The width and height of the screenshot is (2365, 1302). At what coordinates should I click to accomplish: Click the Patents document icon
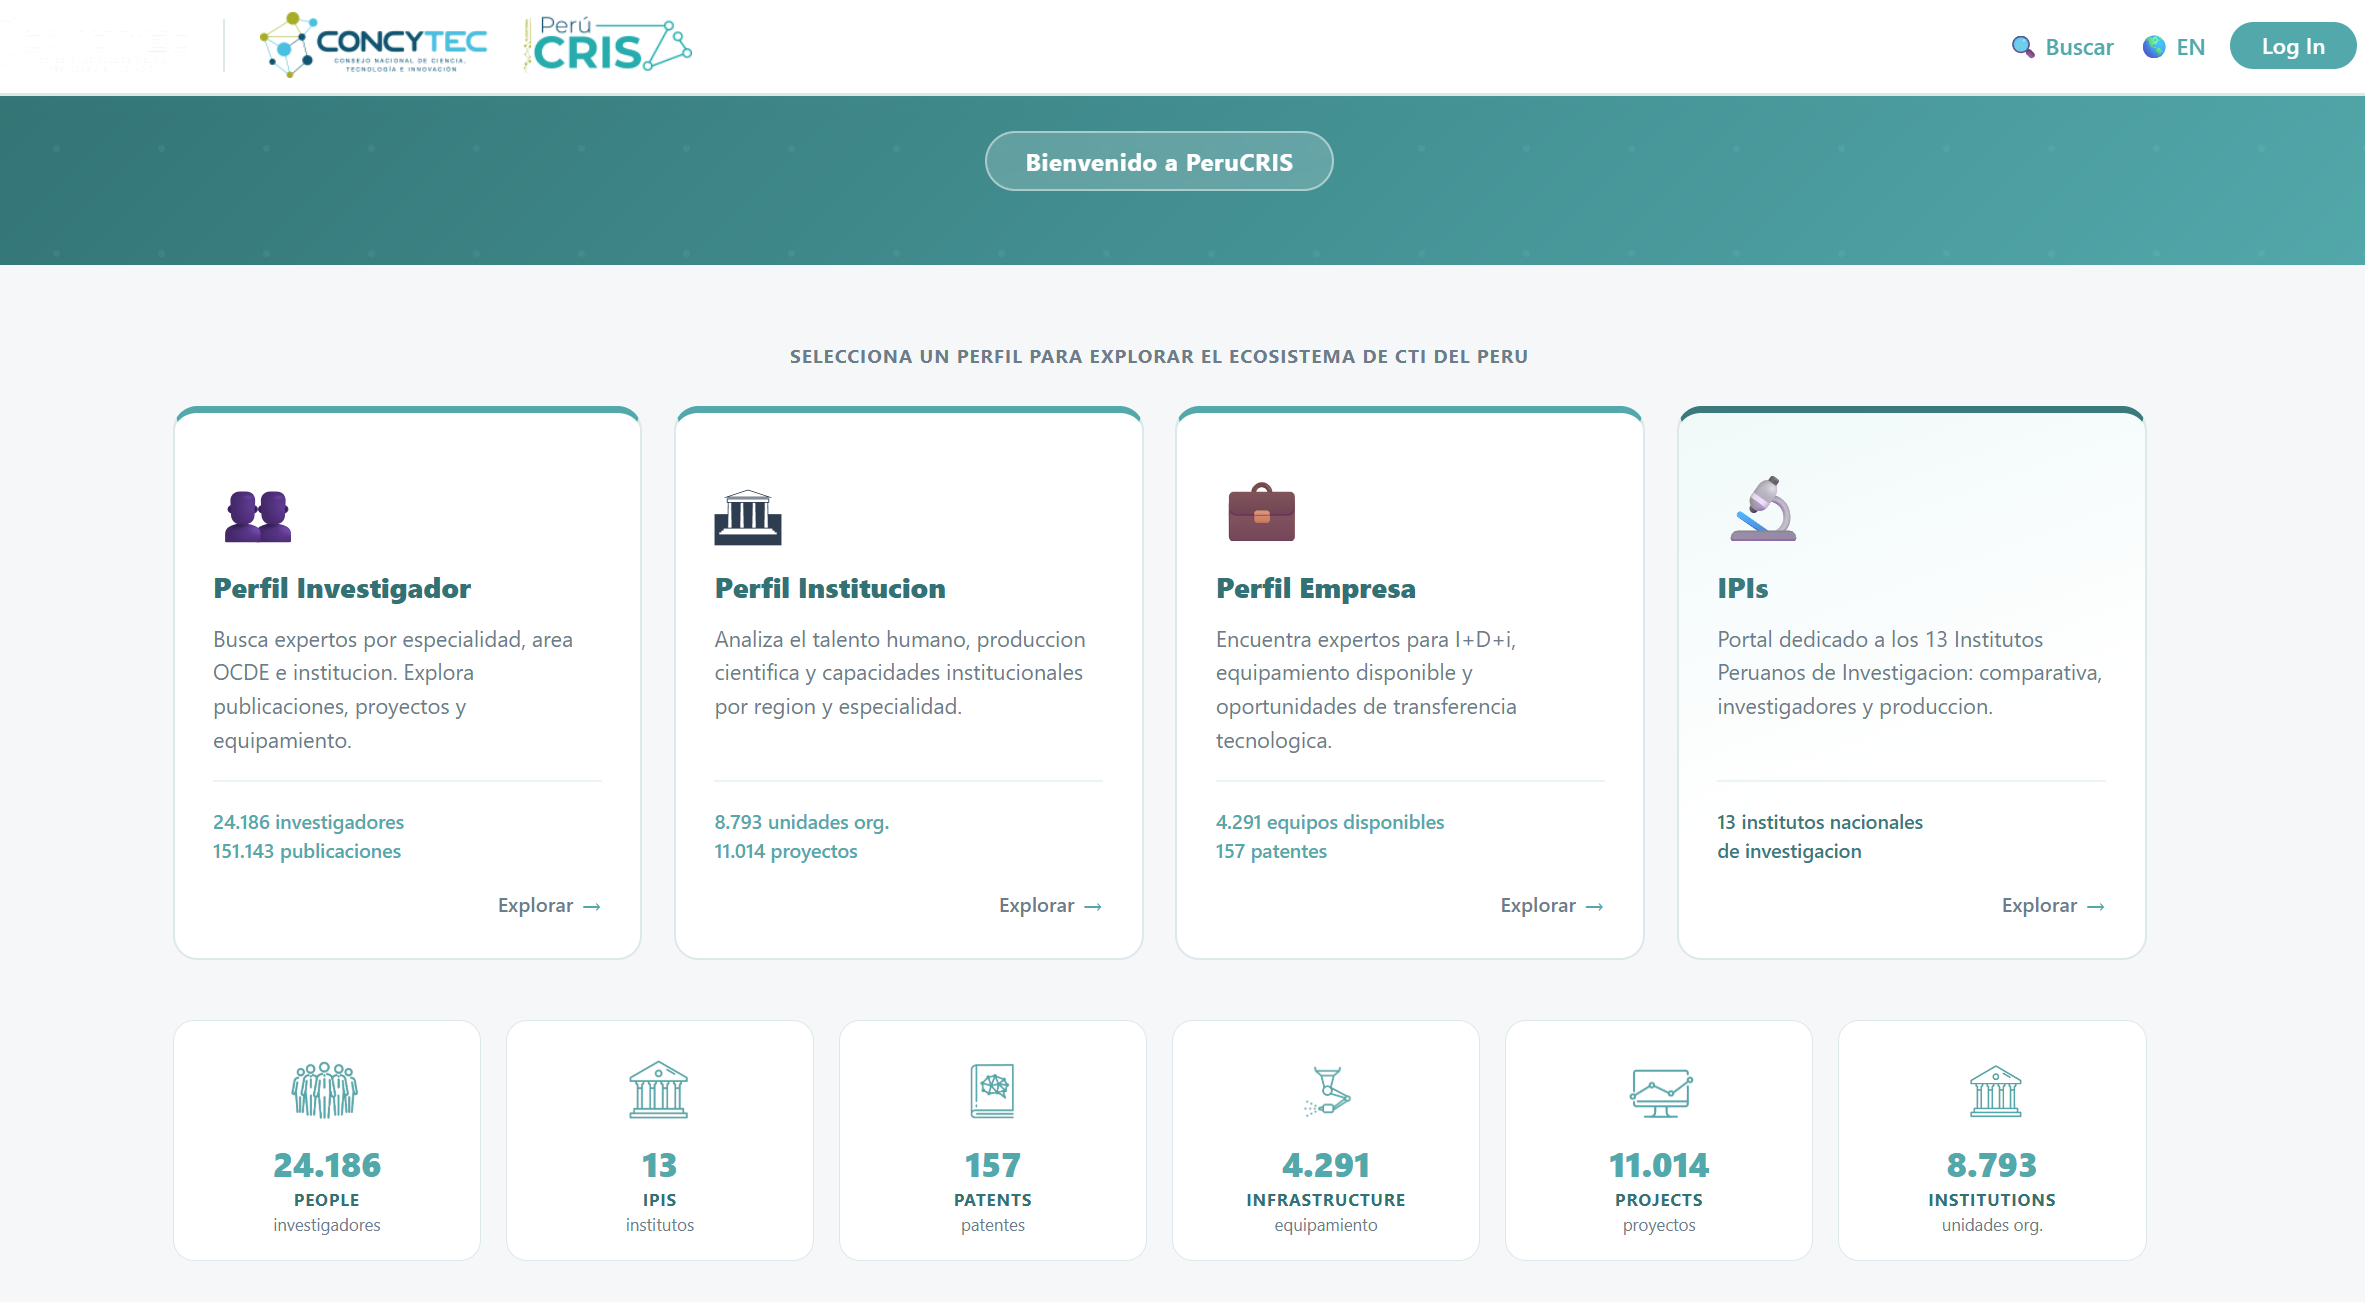992,1090
